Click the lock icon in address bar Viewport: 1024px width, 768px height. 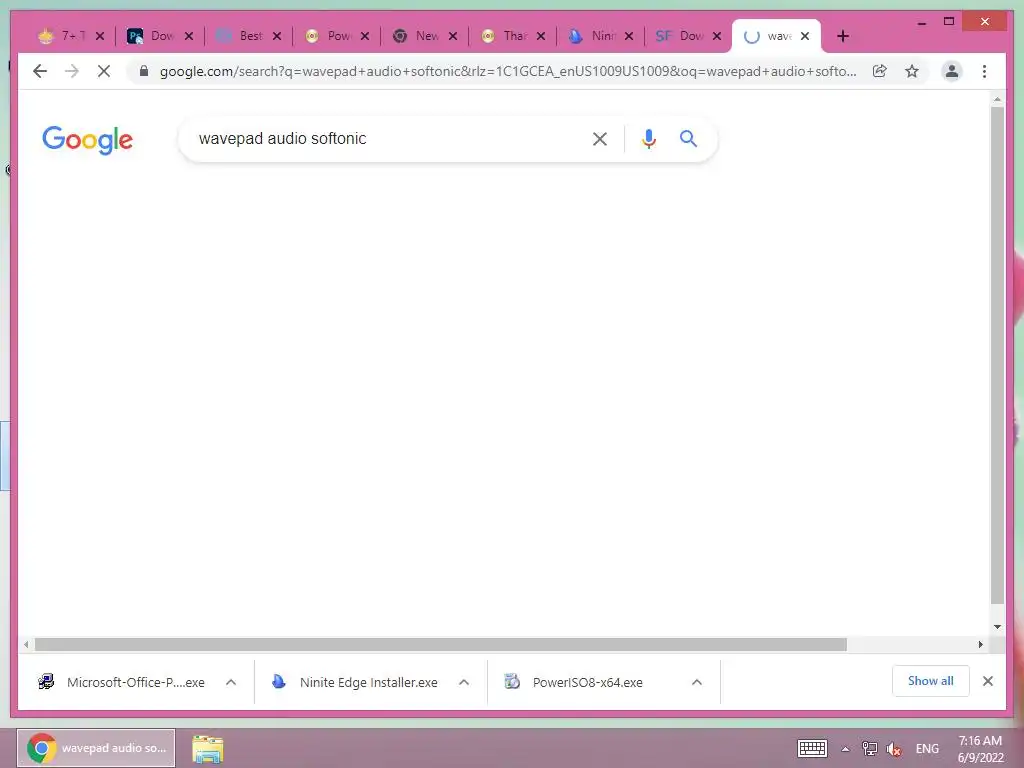[x=144, y=71]
